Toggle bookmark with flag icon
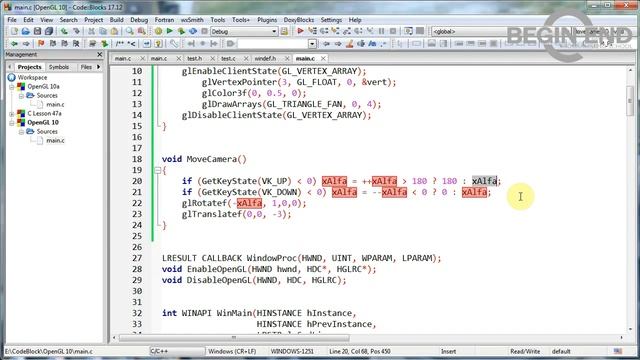Screen dimensions: 640x360 click(x=41, y=43)
